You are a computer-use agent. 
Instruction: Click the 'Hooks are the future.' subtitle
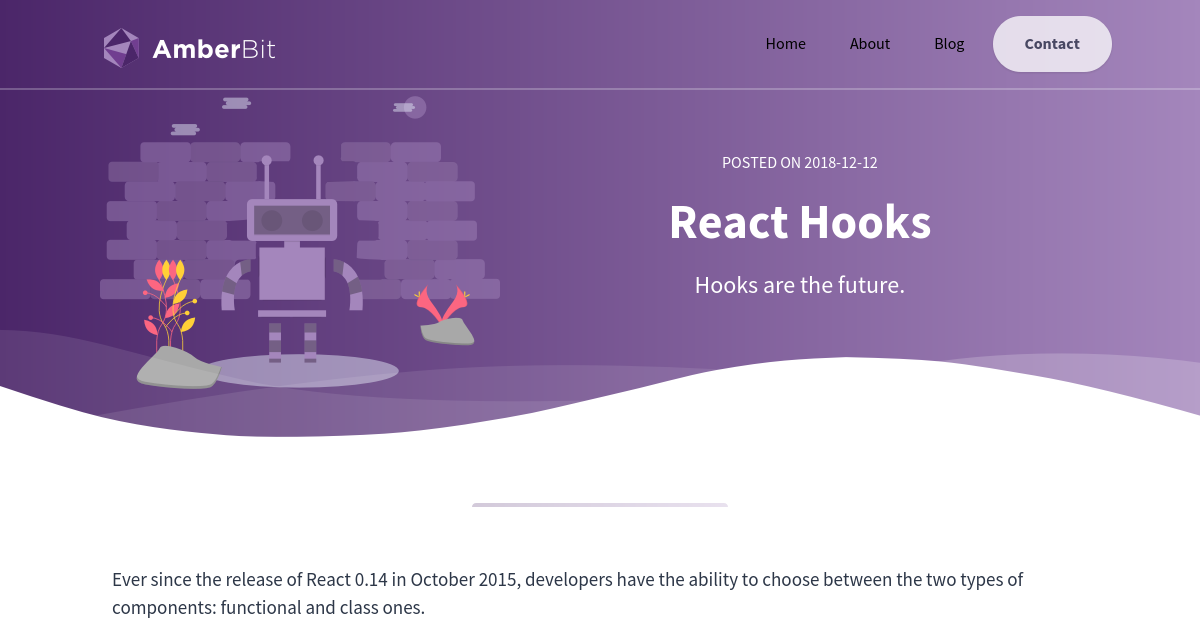800,285
